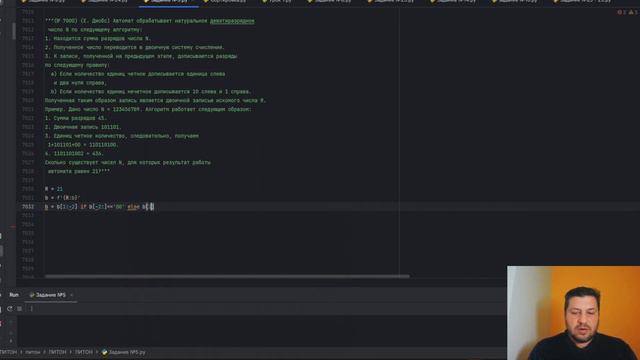The image size is (640, 360).
Task: Click the if keyword on line 7032
Action: pyautogui.click(x=83, y=207)
